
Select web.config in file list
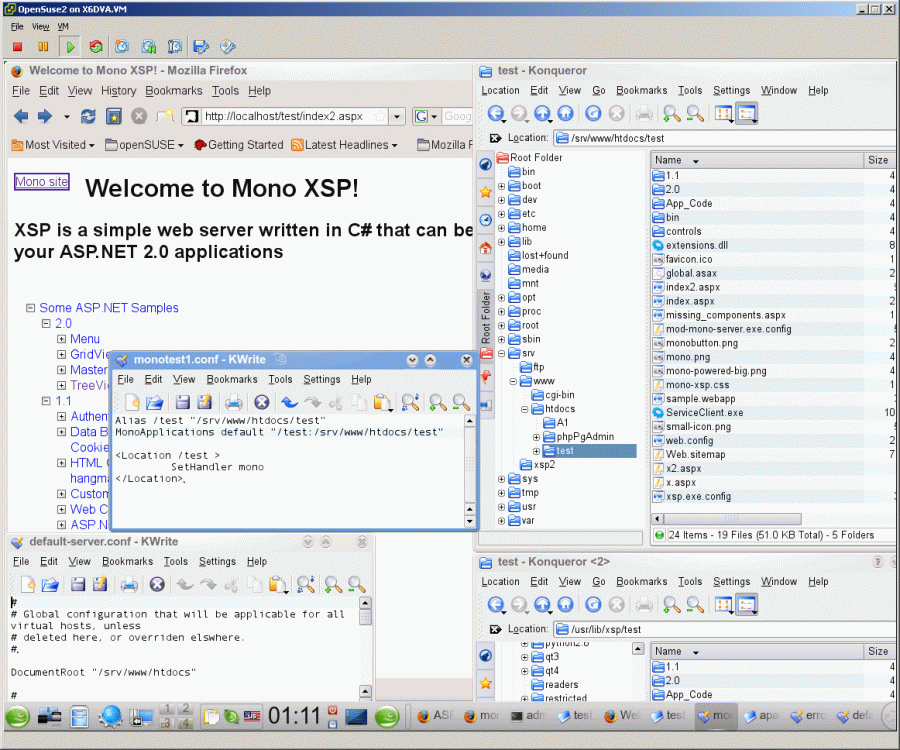coord(689,441)
